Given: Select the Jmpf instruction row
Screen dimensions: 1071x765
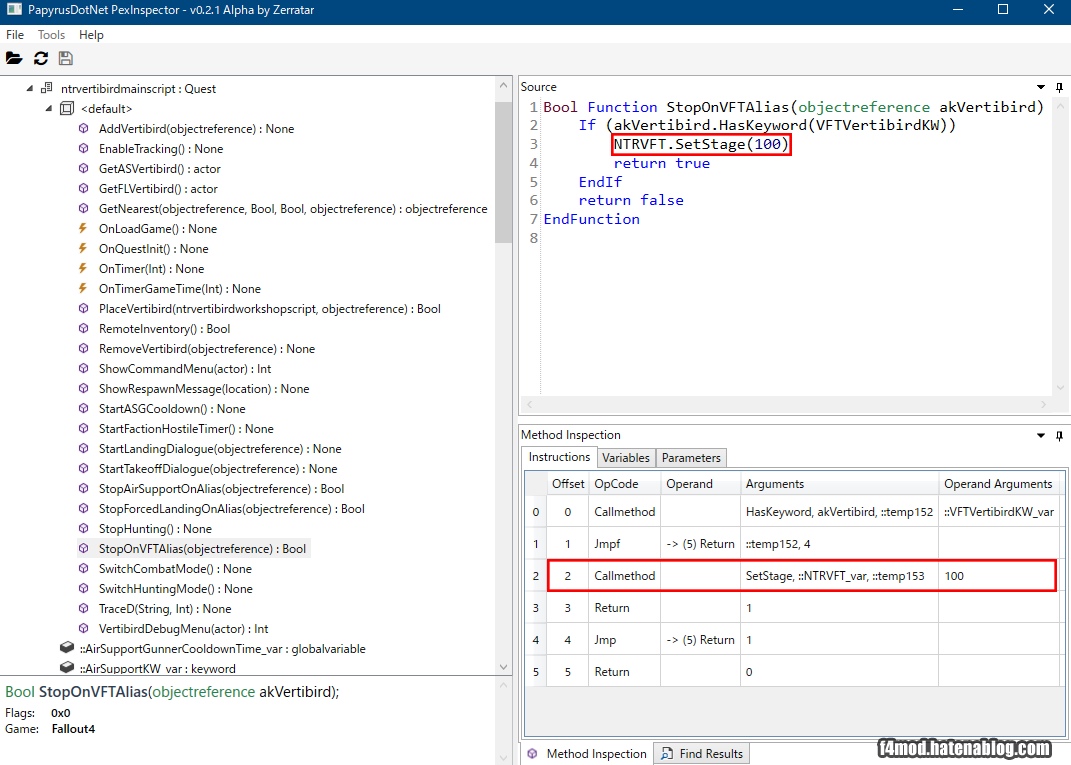Looking at the screenshot, I should pos(792,544).
